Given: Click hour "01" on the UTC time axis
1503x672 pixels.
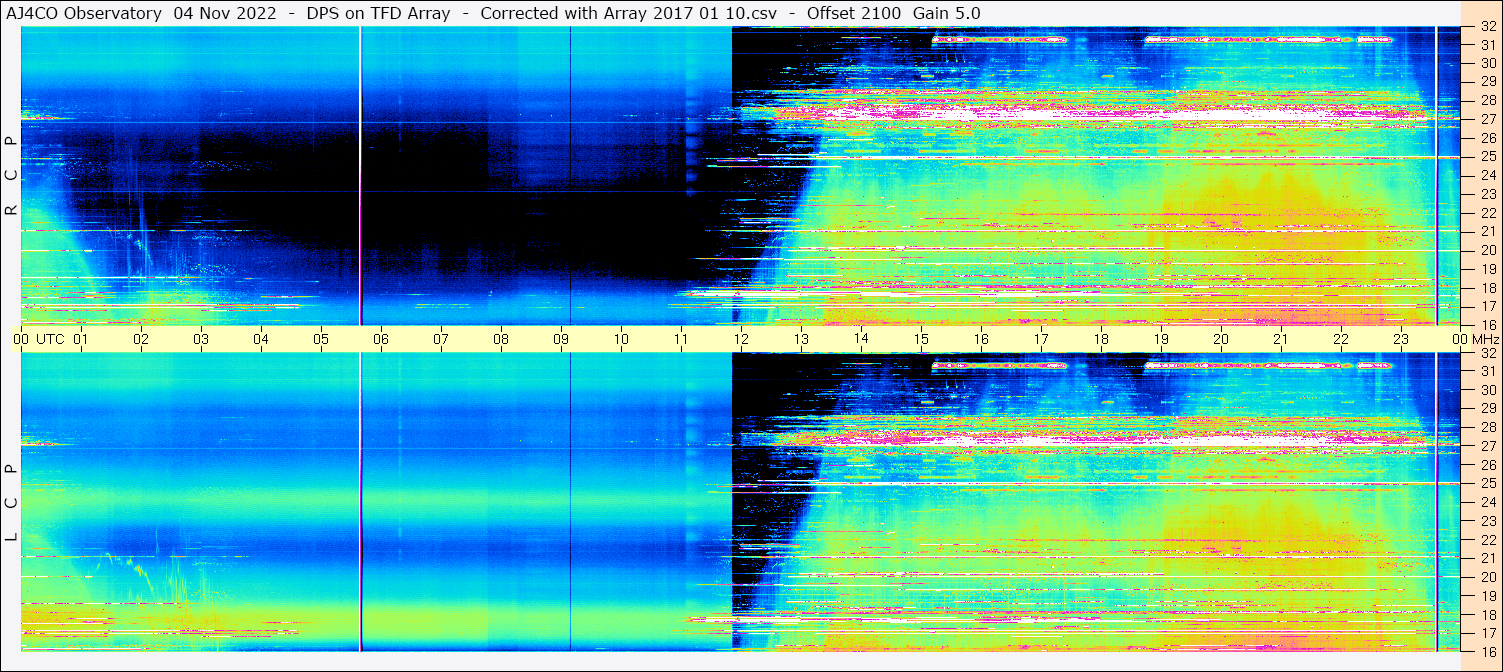Looking at the screenshot, I should point(81,339).
